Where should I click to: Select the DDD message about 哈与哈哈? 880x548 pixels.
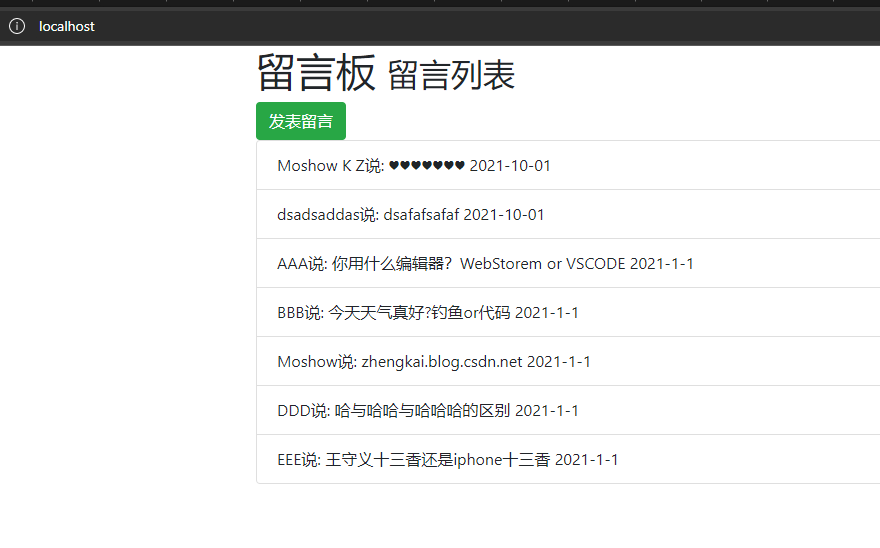(x=568, y=410)
